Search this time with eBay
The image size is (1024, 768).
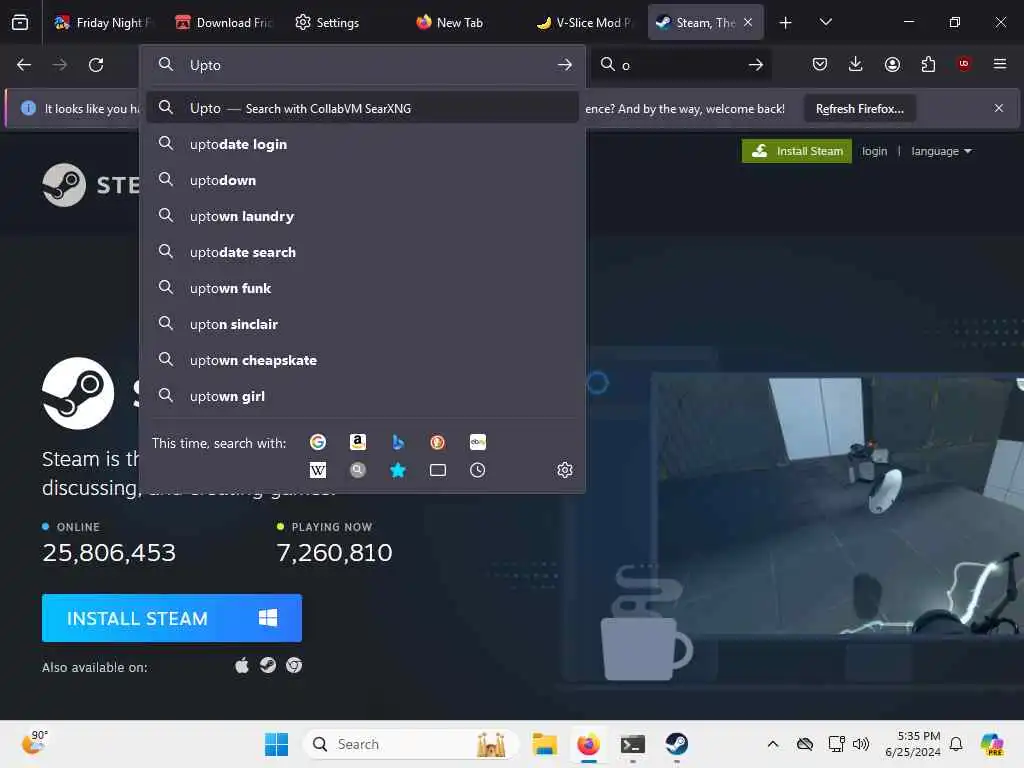coord(477,442)
